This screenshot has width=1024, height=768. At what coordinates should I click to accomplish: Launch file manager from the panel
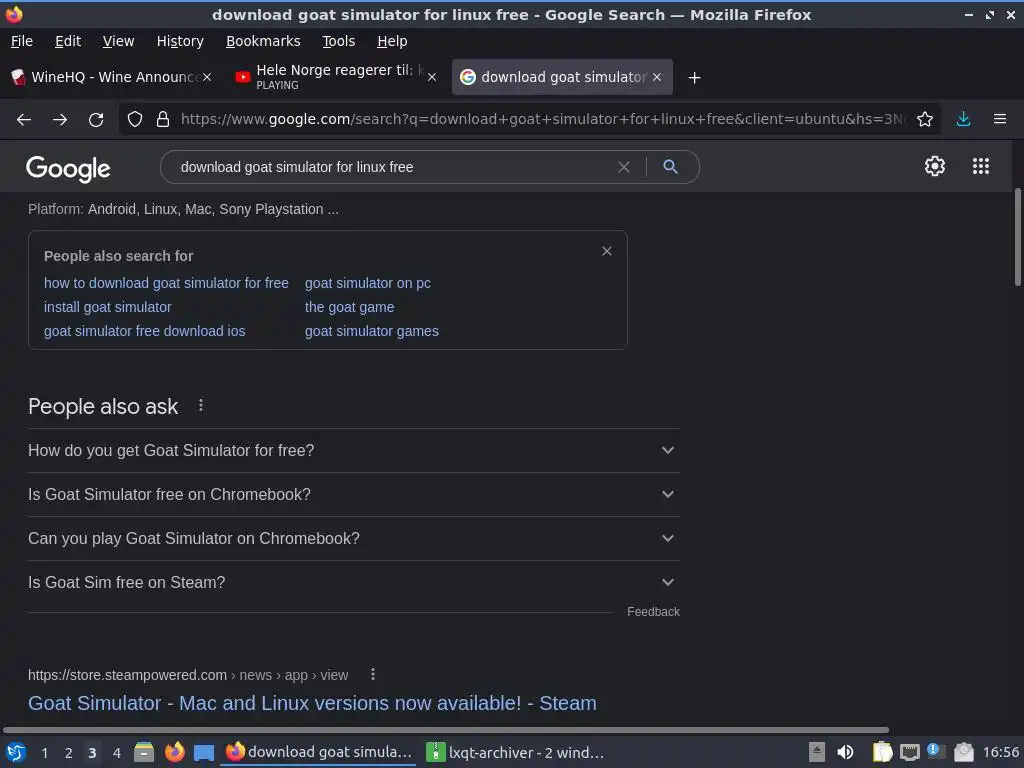click(144, 752)
